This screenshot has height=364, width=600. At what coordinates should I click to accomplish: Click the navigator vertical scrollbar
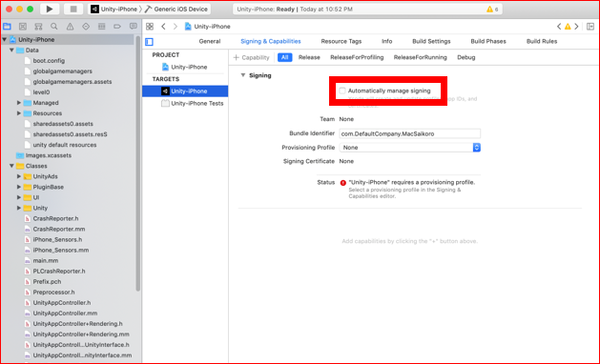point(138,163)
